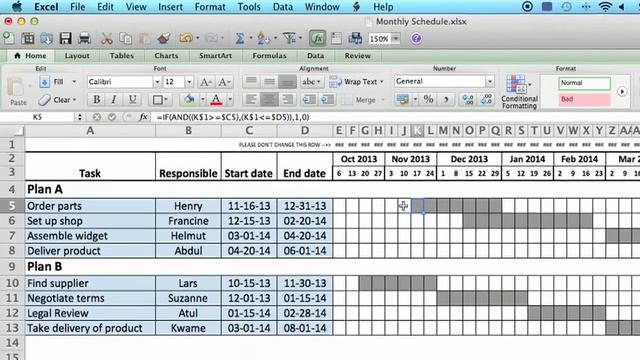Decrease font size with the smaller A icon
Image resolution: width=640 pixels, height=360 pixels.
coord(224,82)
